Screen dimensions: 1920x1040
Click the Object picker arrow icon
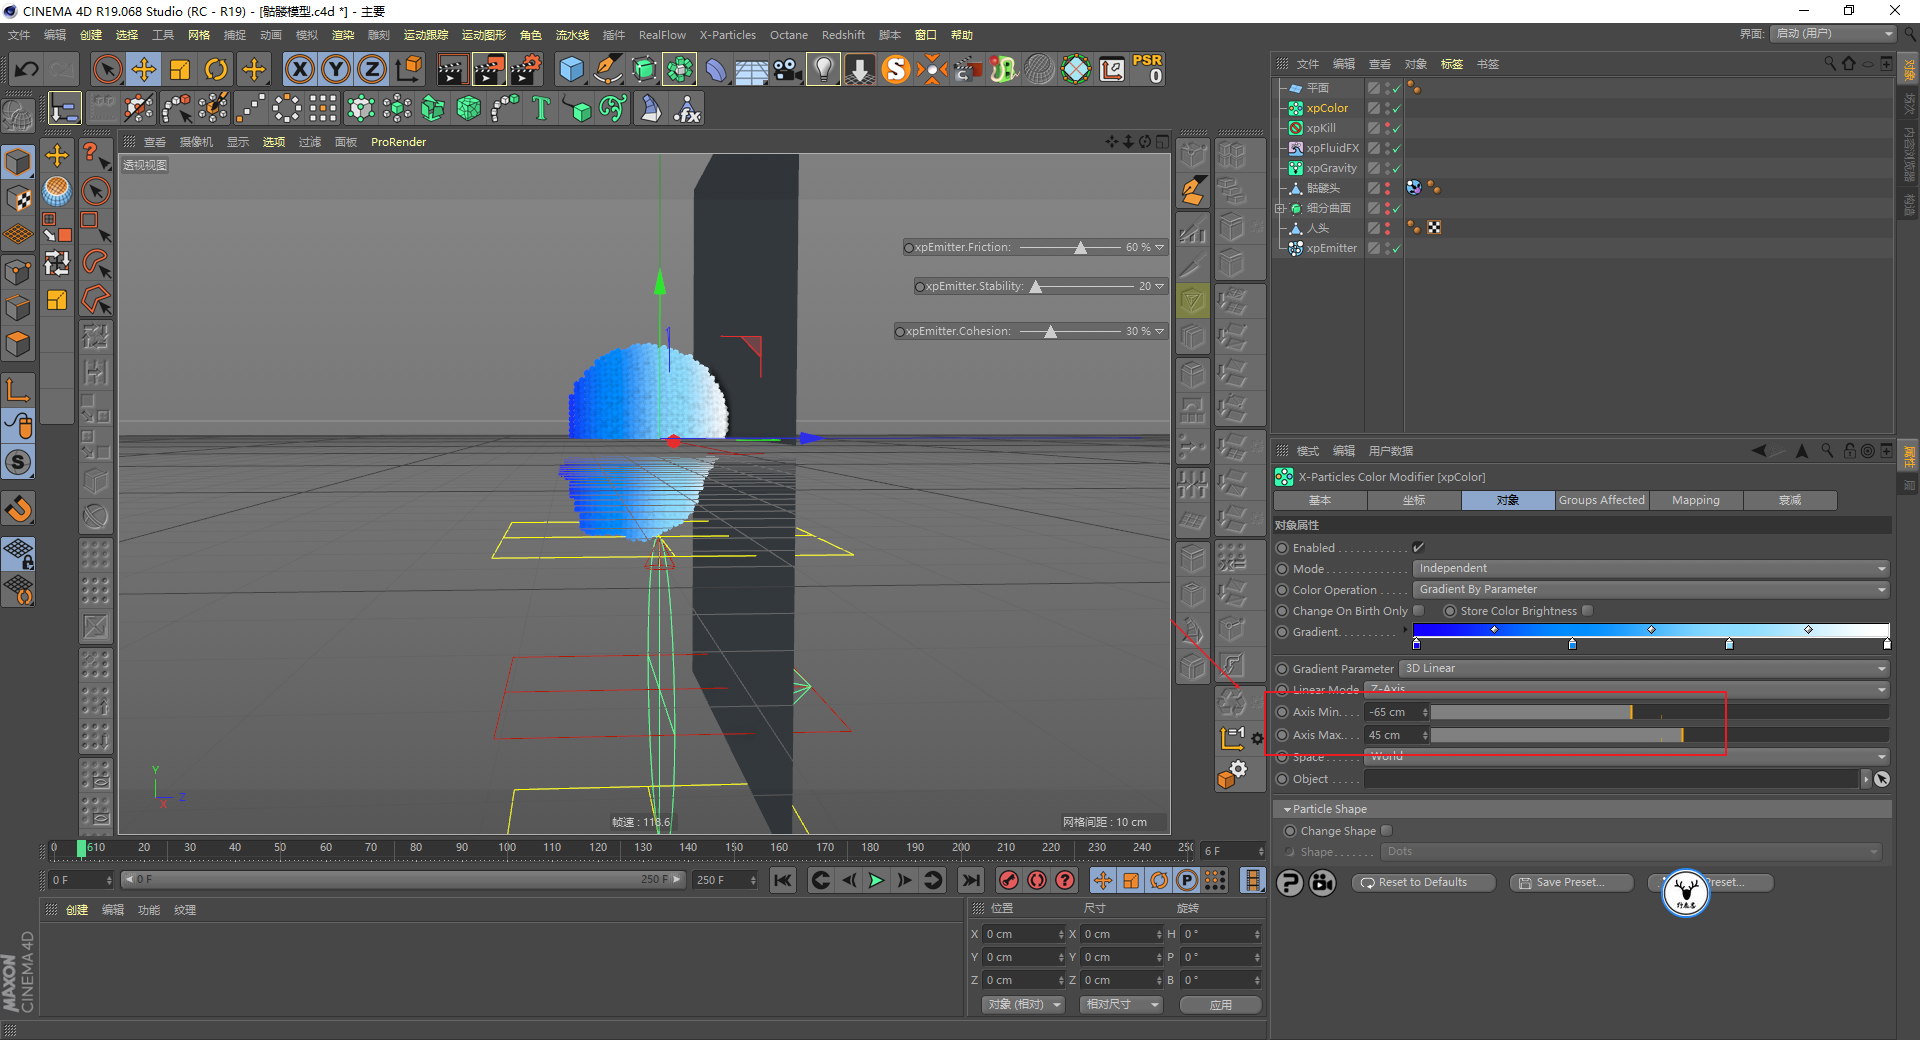point(1881,779)
